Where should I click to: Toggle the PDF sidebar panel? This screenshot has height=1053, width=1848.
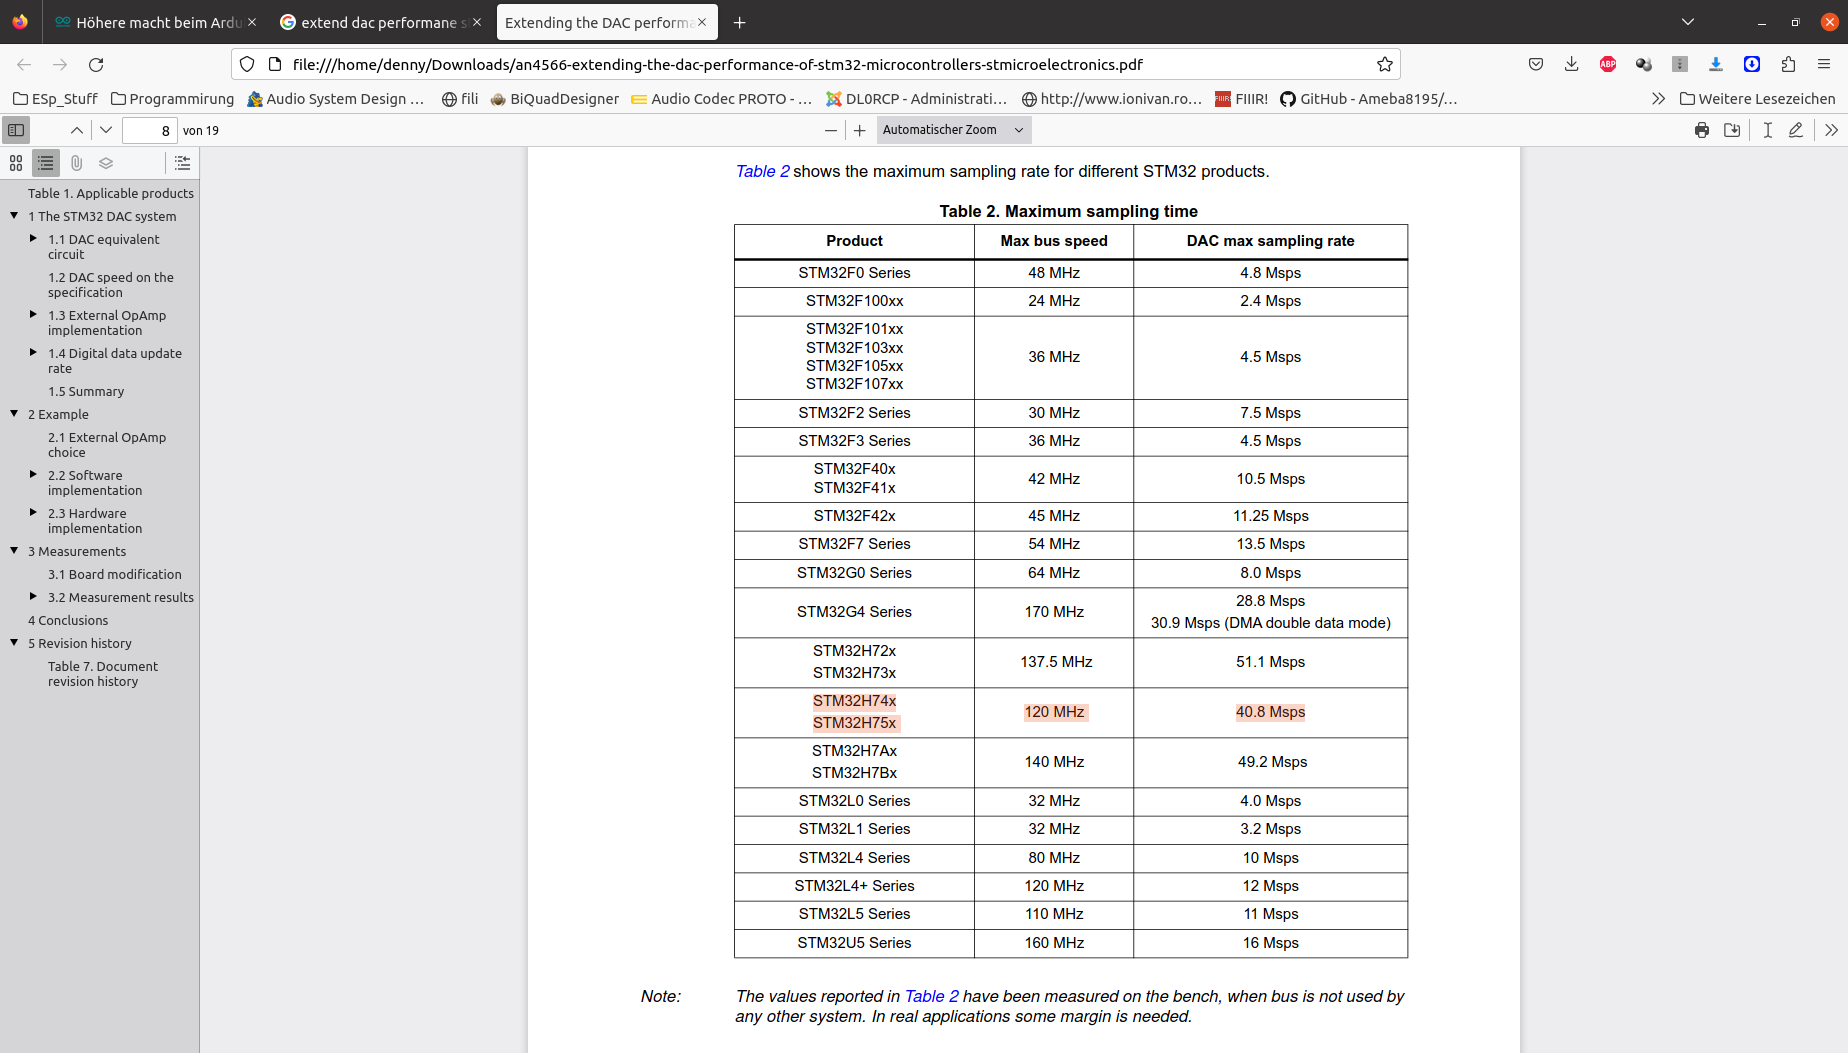click(16, 130)
